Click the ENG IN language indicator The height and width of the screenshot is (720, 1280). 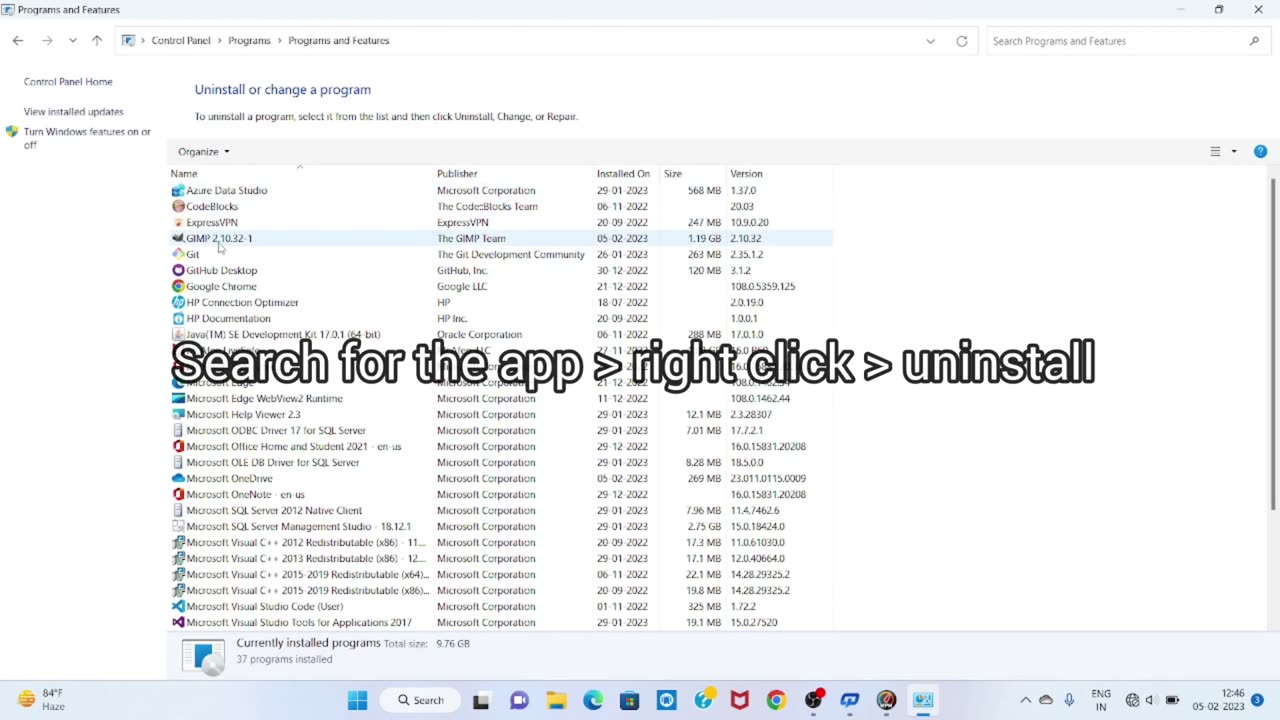[x=1101, y=700]
